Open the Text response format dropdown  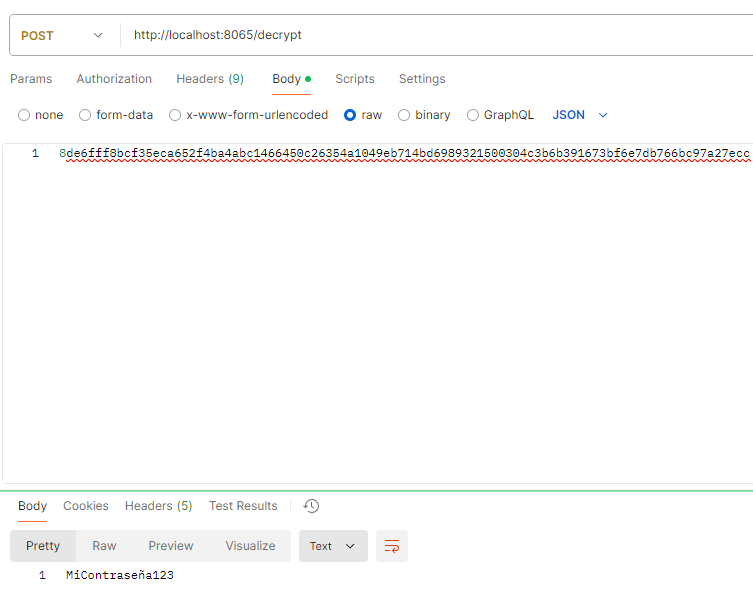point(333,546)
